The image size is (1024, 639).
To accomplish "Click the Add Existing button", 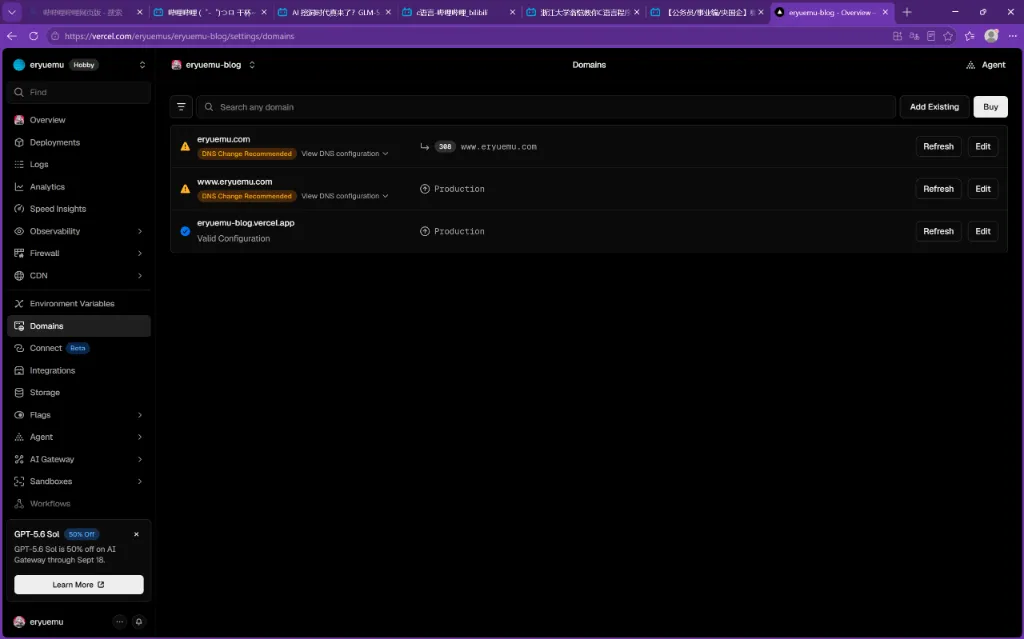I will [x=935, y=107].
